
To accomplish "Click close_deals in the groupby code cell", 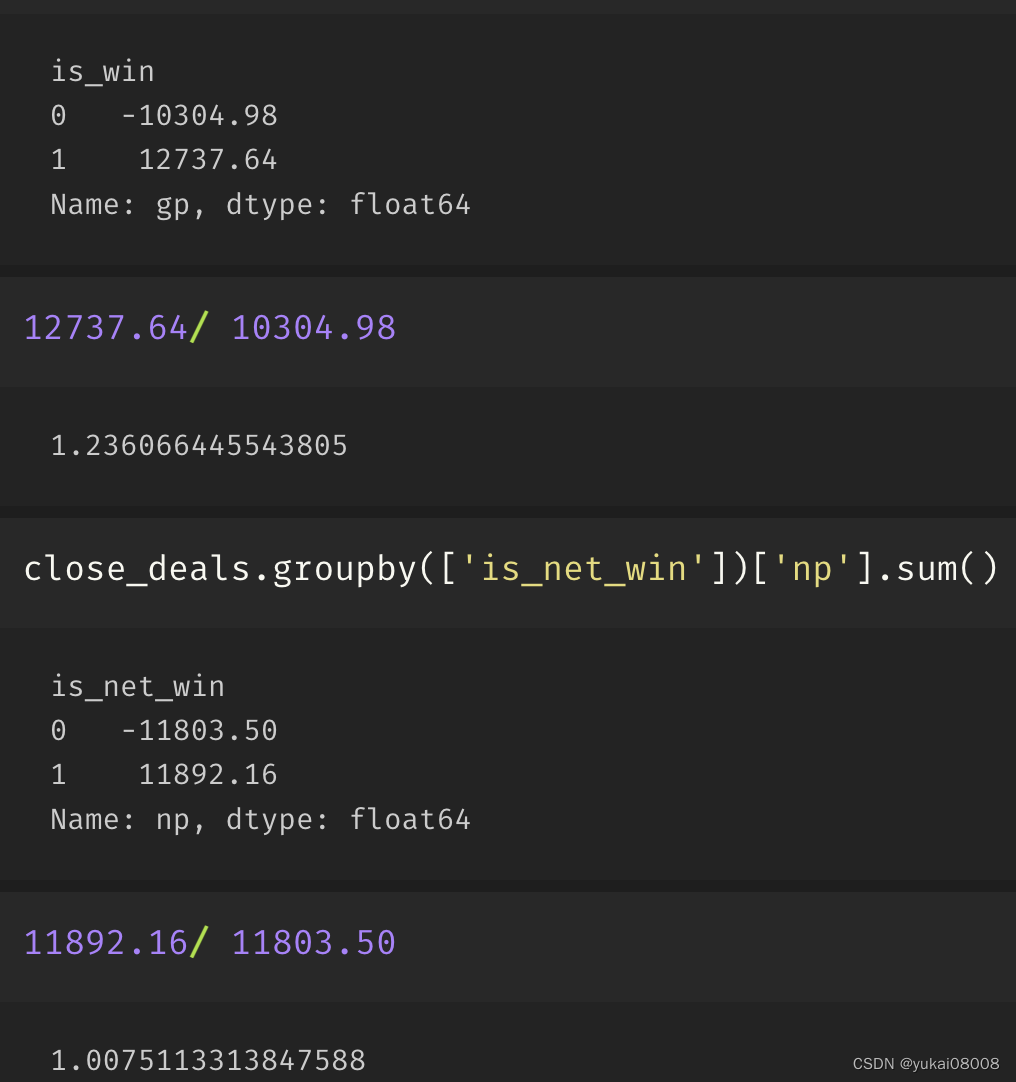I will [x=133, y=568].
